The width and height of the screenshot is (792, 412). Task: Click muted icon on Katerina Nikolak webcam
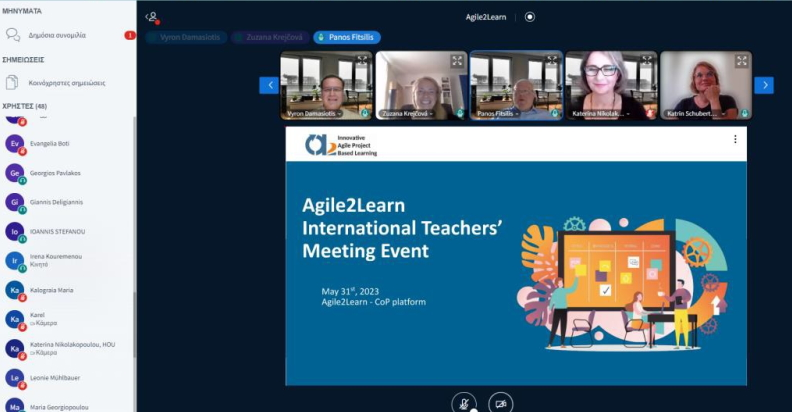650,114
